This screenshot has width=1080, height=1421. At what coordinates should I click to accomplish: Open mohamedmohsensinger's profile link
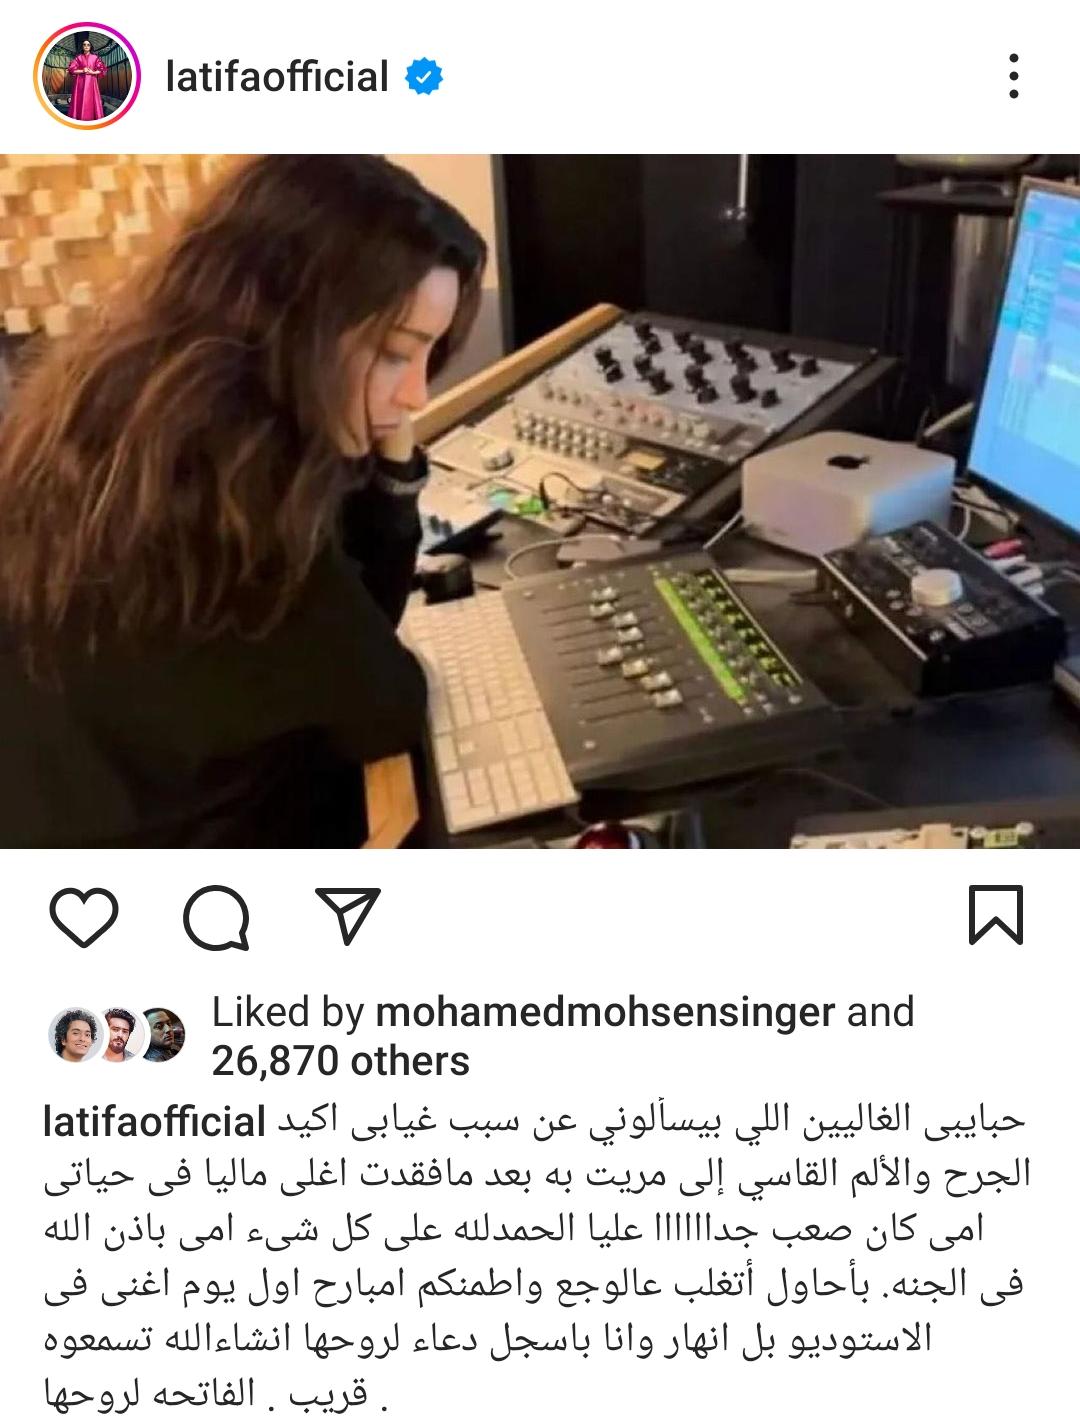tap(605, 1013)
